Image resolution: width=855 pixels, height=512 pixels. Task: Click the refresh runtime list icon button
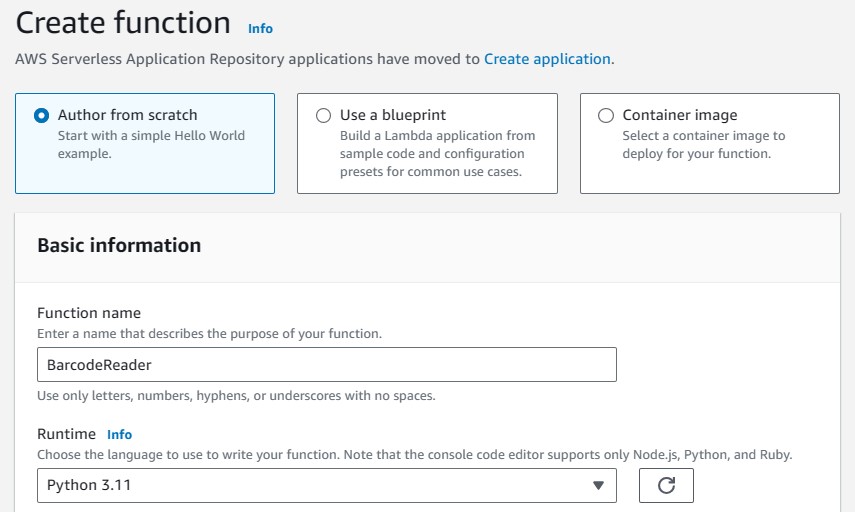(665, 486)
